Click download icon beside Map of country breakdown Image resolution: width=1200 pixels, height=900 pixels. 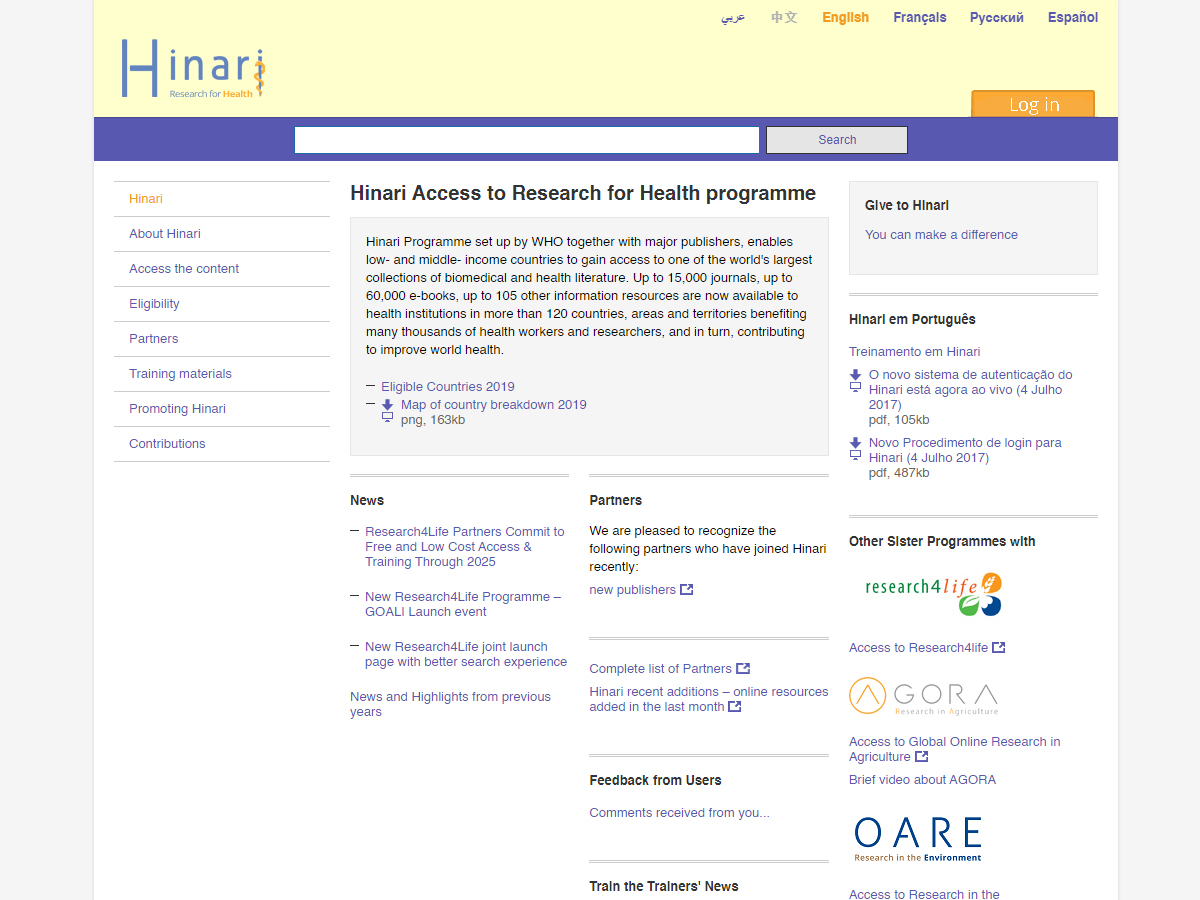387,406
